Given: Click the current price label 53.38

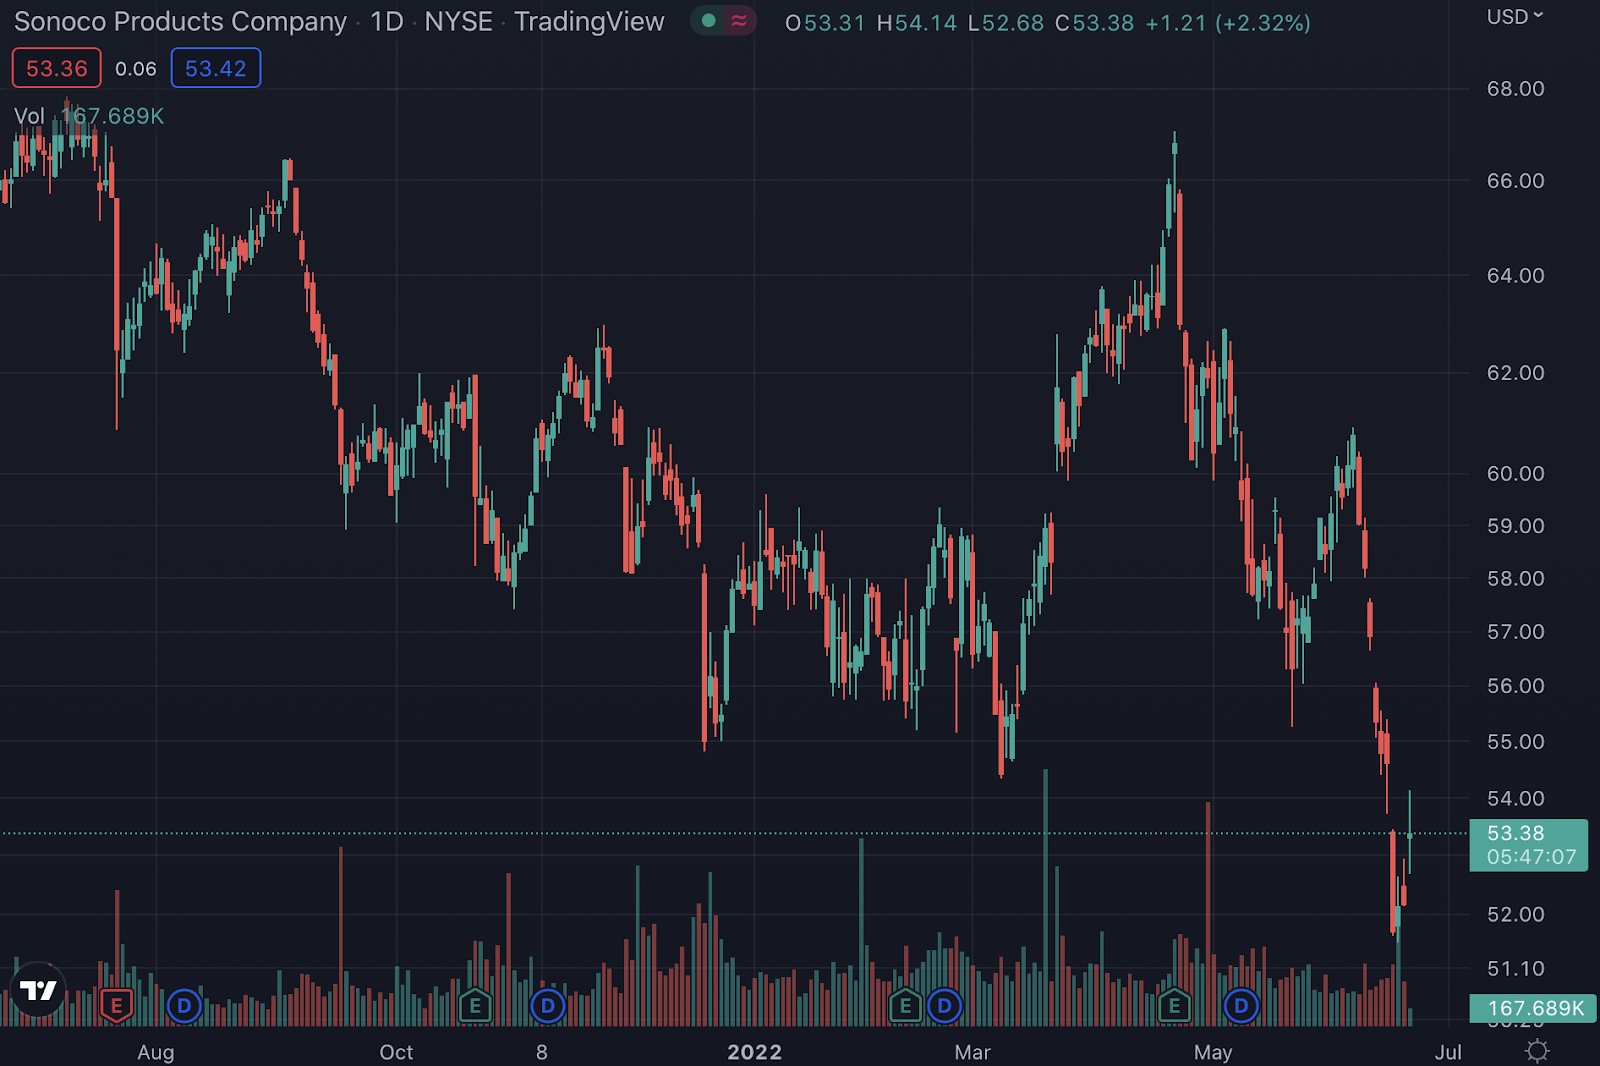Looking at the screenshot, I should click(x=1528, y=845).
